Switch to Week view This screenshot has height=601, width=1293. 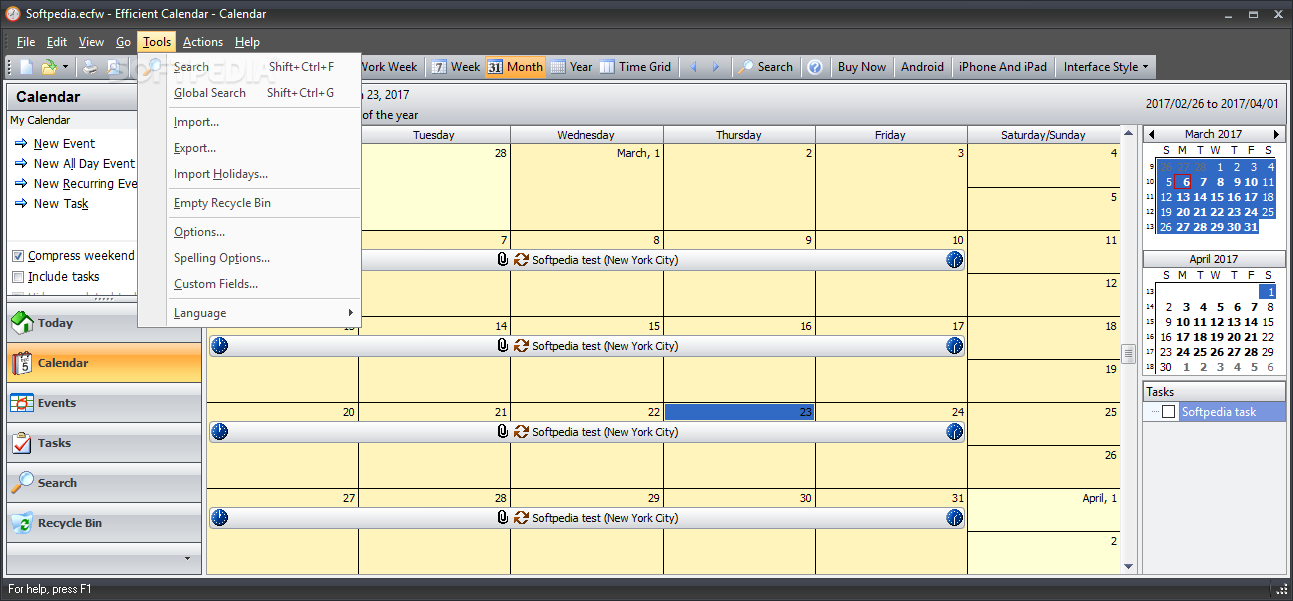point(456,67)
